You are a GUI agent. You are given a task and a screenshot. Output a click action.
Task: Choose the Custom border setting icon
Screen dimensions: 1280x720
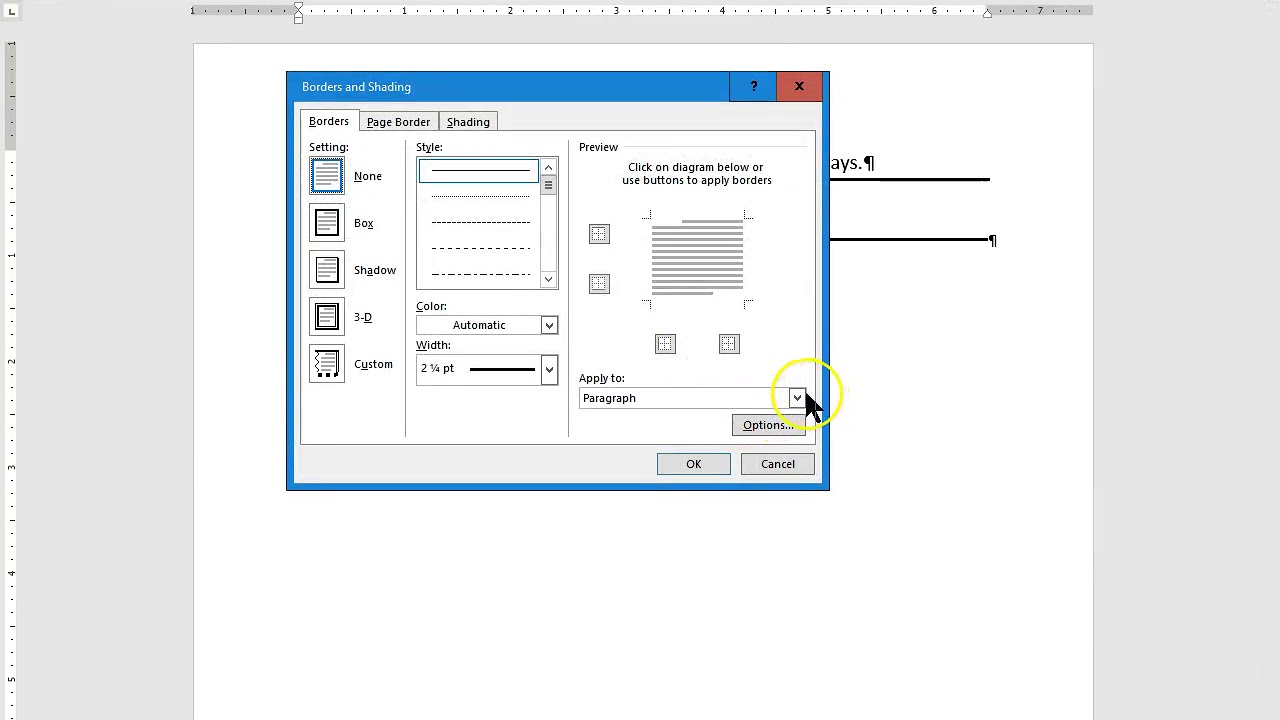pos(327,364)
